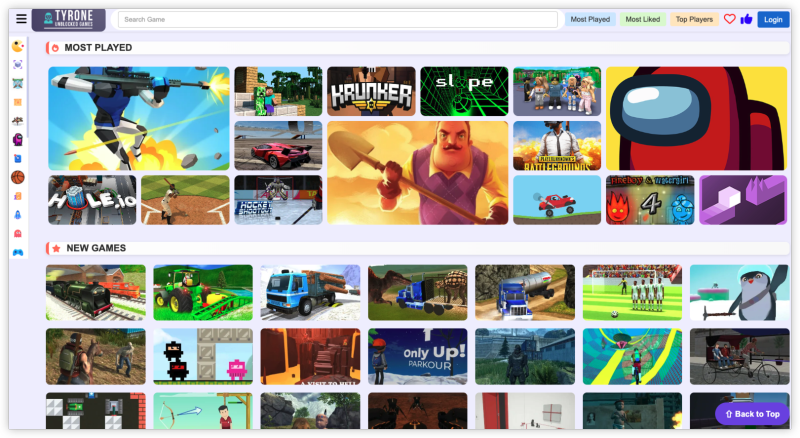Click the Login button
The height and width of the screenshot is (438, 800).
pos(773,19)
